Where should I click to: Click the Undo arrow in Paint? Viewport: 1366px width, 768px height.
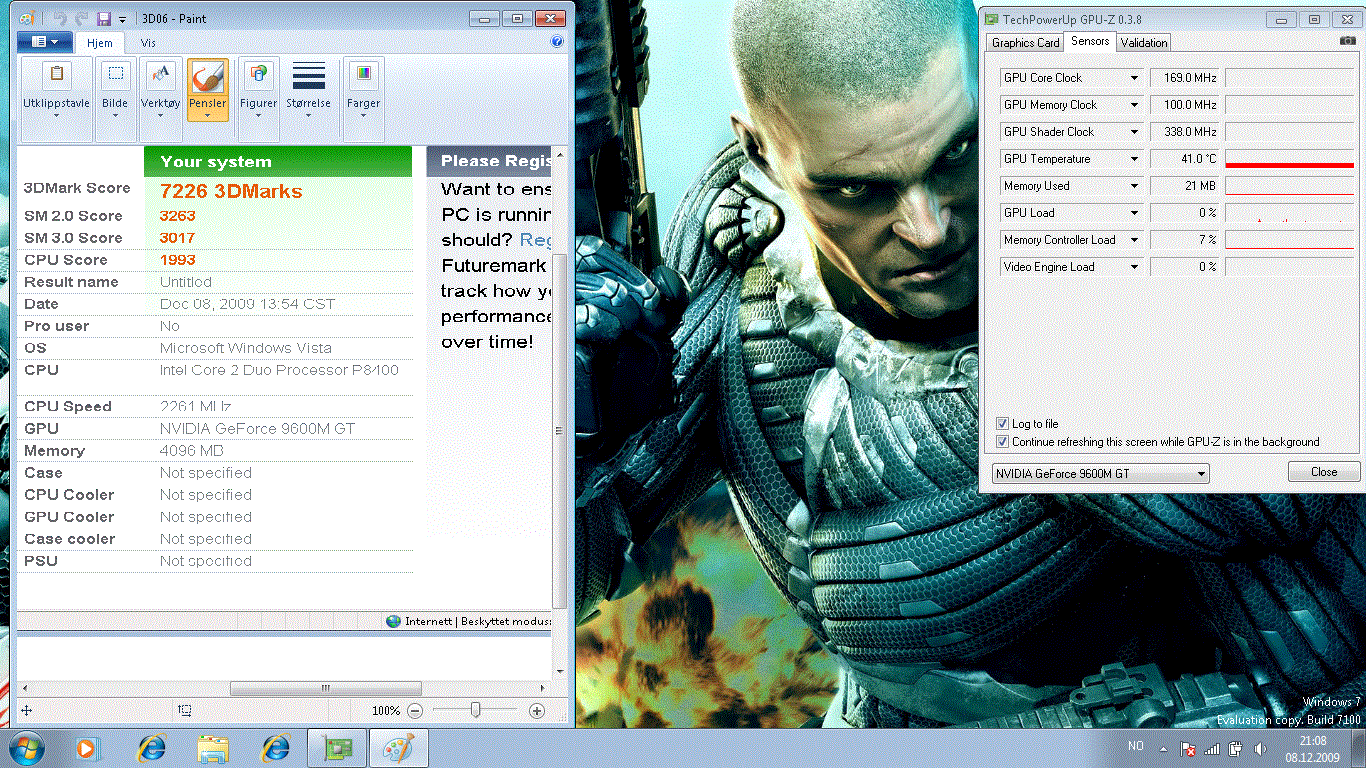[x=59, y=18]
